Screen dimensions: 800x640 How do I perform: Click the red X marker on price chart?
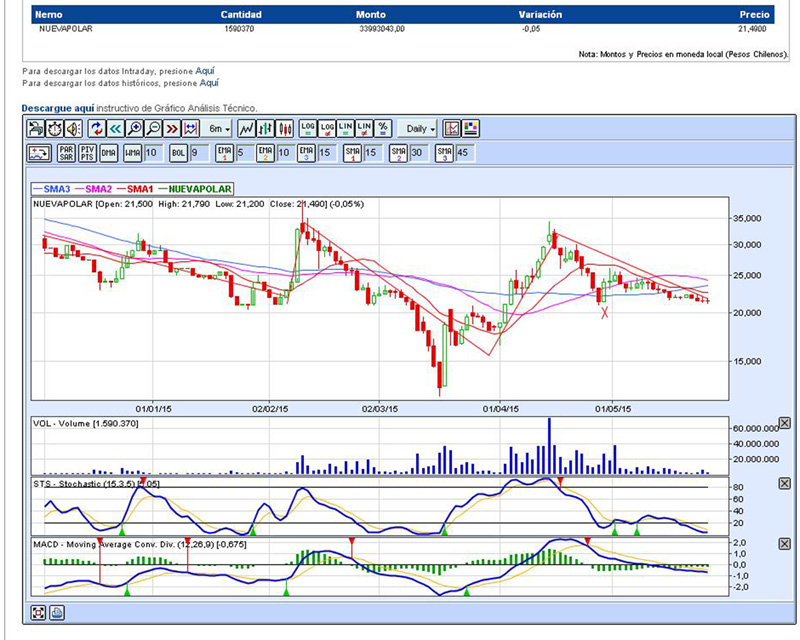605,312
